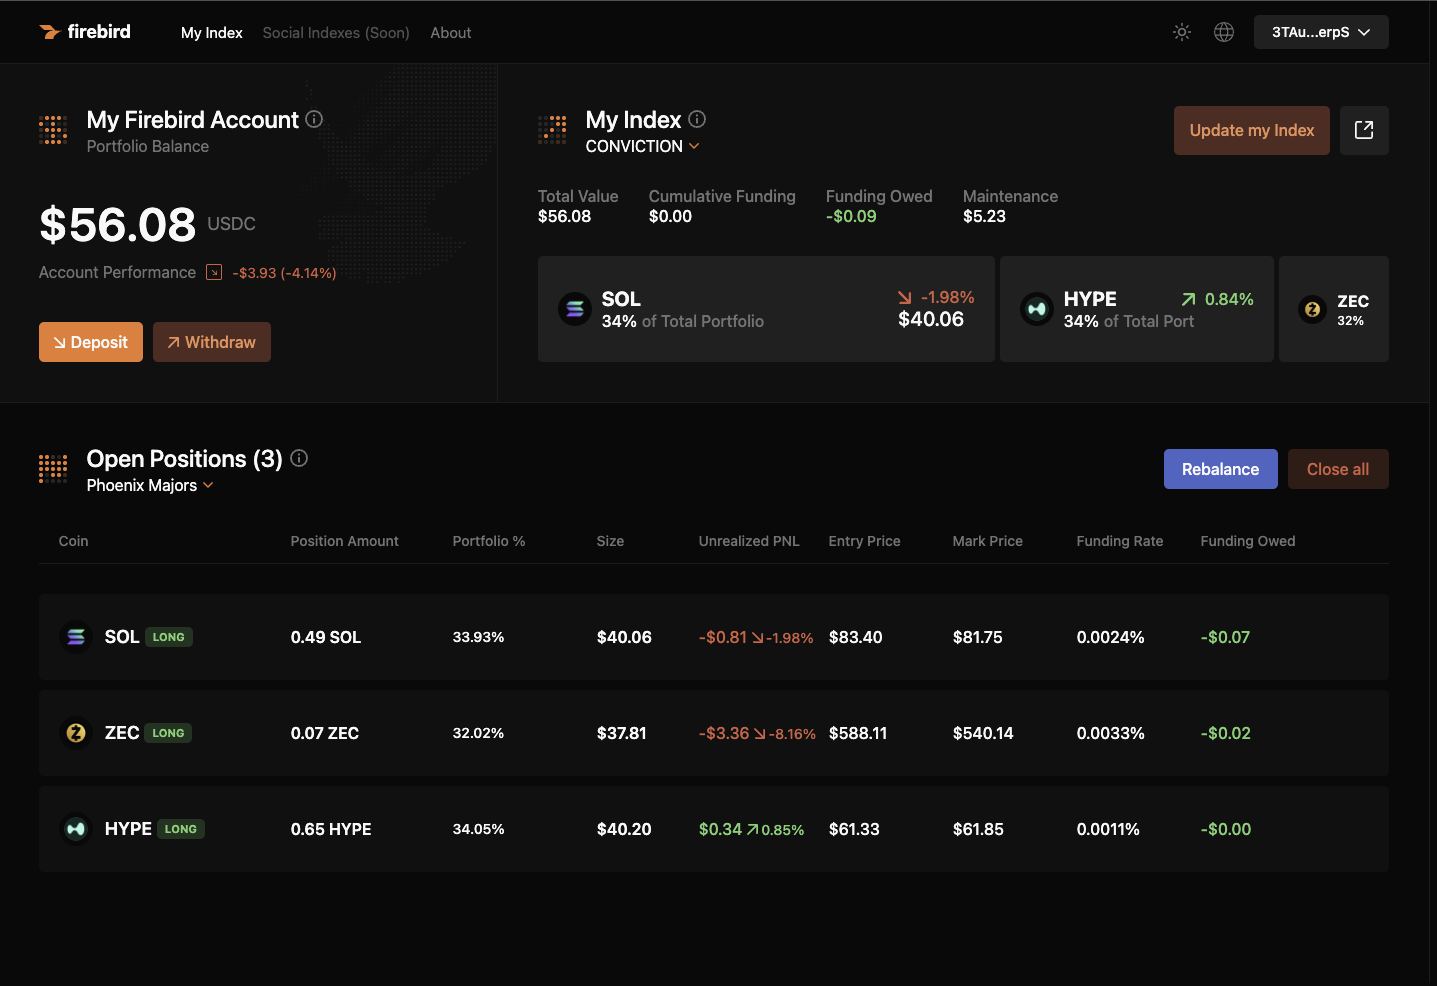
Task: Click Cumulative Funding $0.00 value
Action: pos(670,216)
